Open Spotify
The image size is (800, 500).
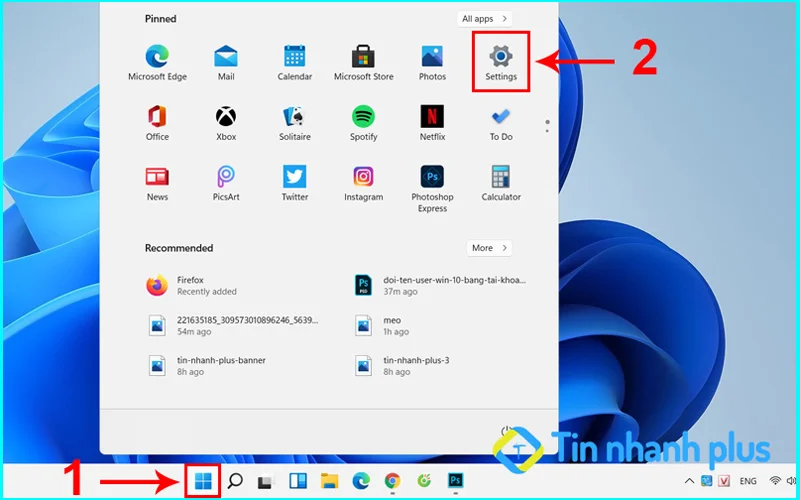click(x=363, y=123)
